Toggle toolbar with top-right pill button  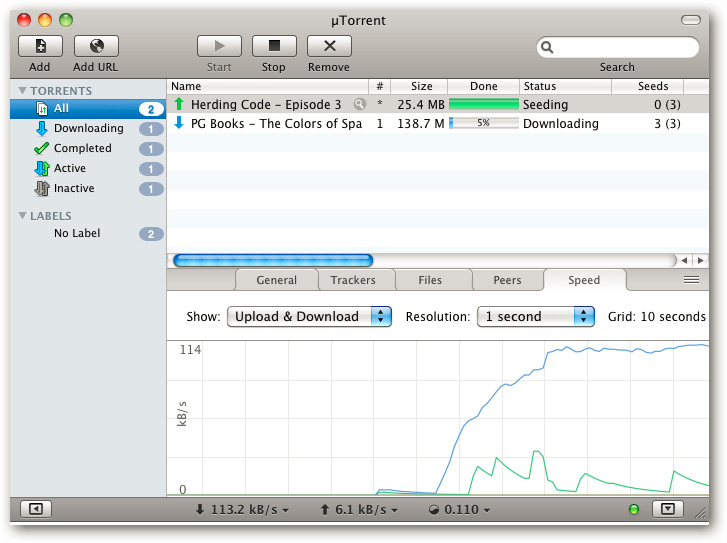(691, 20)
